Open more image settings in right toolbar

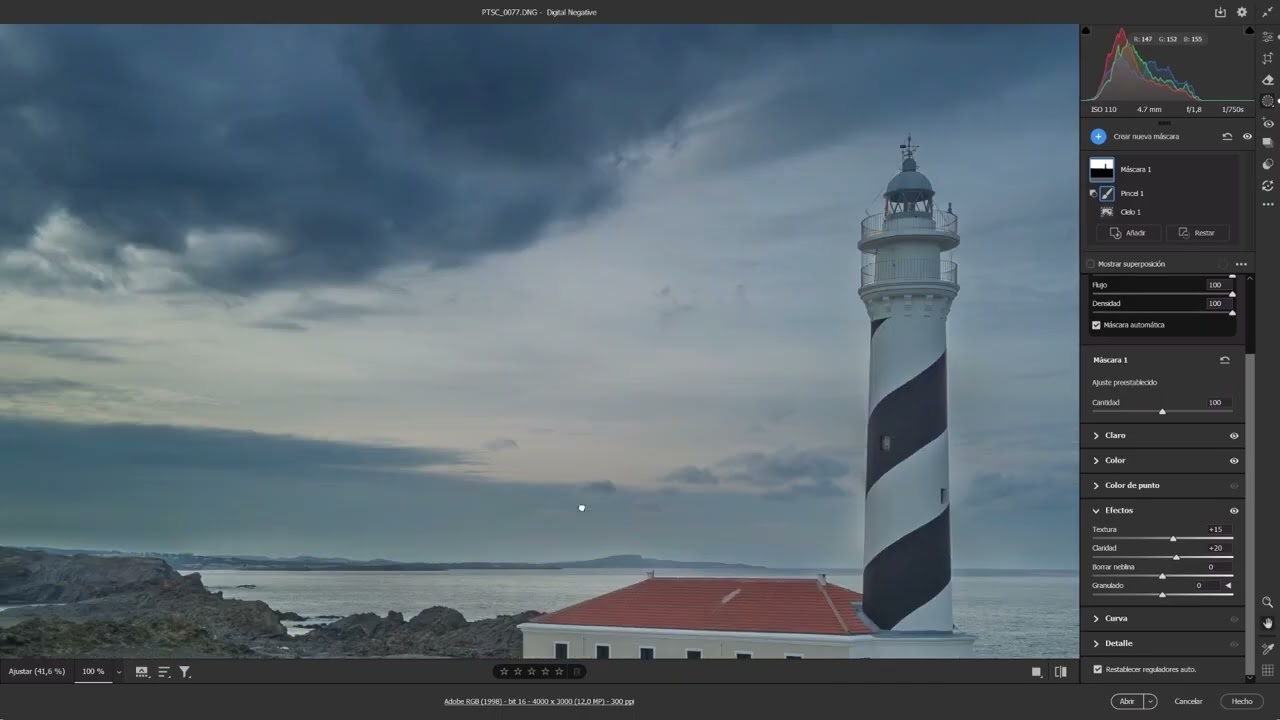tap(1268, 205)
